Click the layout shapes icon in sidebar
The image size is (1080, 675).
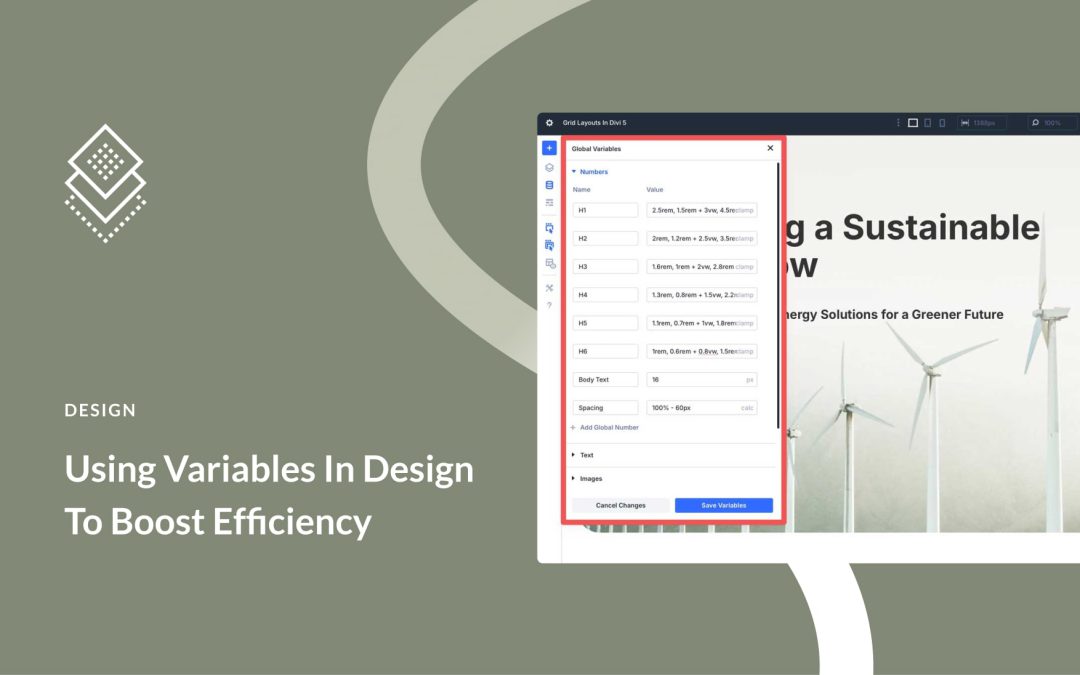tap(550, 264)
